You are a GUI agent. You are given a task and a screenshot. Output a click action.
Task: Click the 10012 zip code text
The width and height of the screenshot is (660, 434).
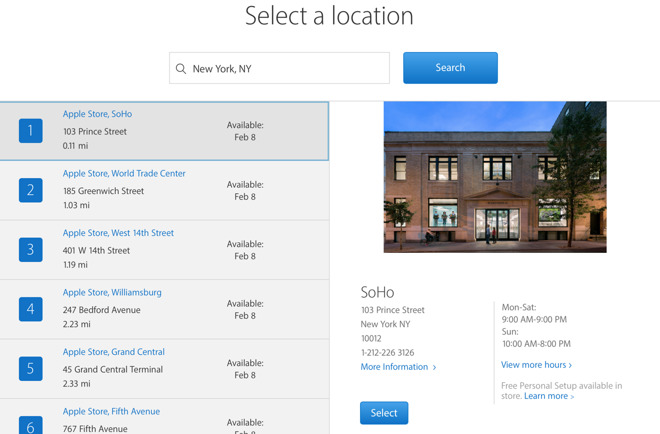click(x=371, y=338)
